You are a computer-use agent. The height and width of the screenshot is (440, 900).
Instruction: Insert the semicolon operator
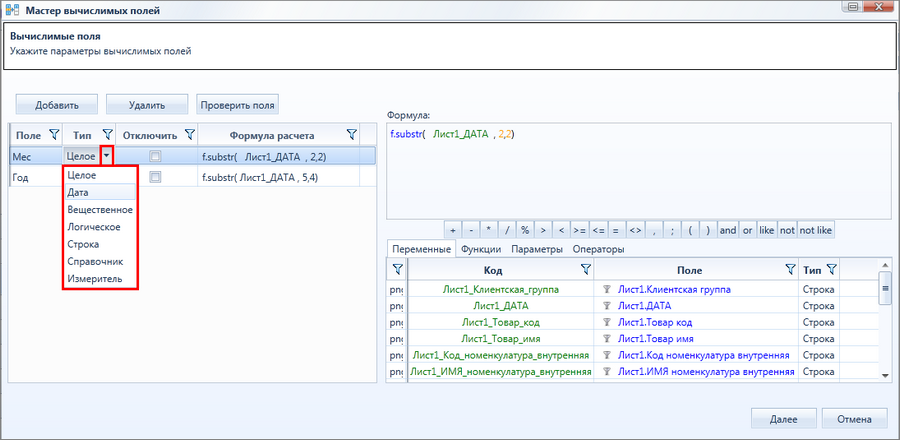pos(672,230)
